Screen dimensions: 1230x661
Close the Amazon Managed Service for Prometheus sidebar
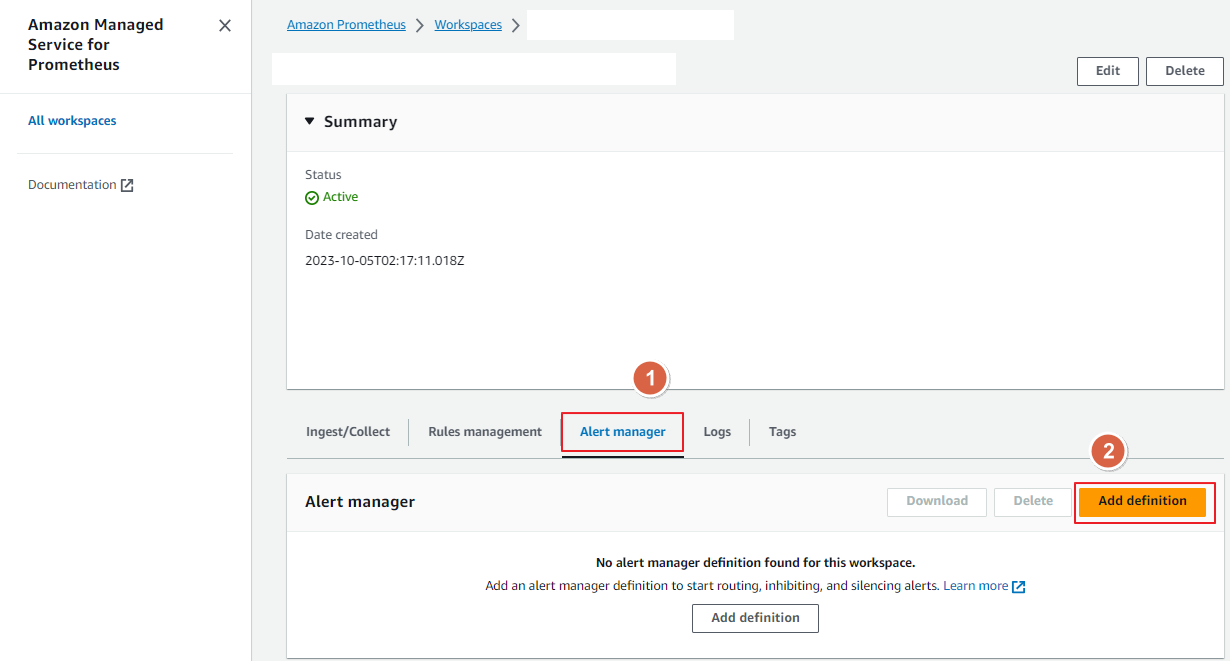225,26
